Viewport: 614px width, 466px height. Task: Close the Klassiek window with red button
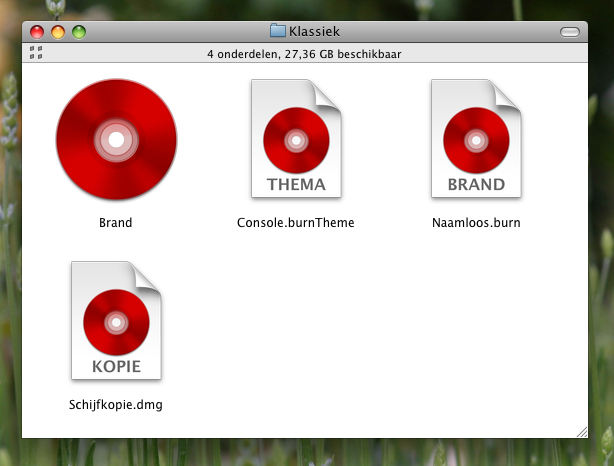[37, 32]
